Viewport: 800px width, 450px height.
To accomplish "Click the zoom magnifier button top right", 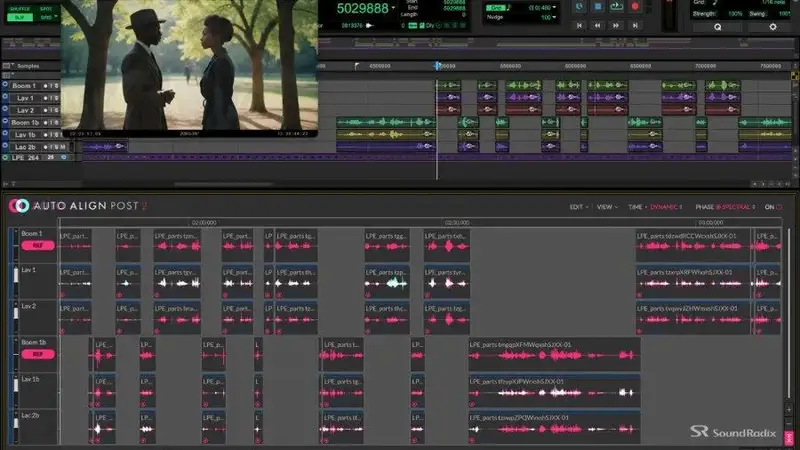I will pyautogui.click(x=717, y=27).
